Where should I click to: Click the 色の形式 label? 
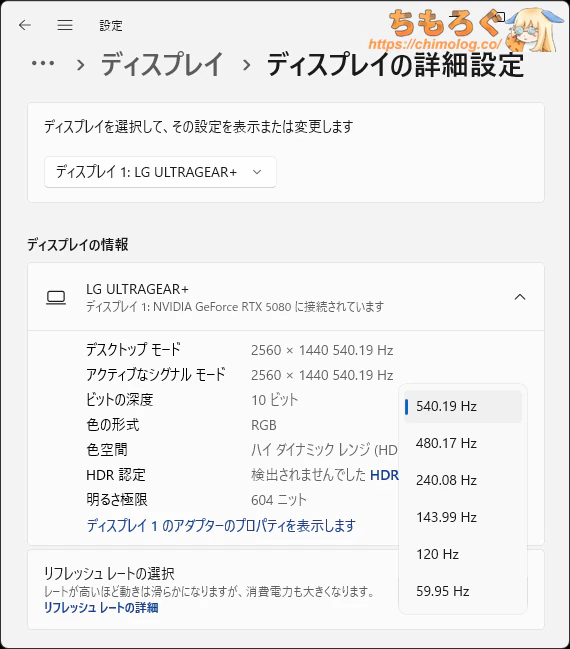pyautogui.click(x=113, y=425)
